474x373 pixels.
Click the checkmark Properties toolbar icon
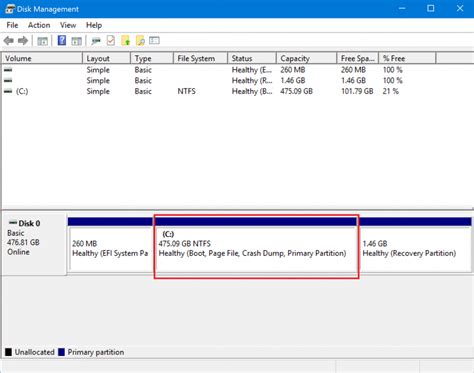point(111,41)
